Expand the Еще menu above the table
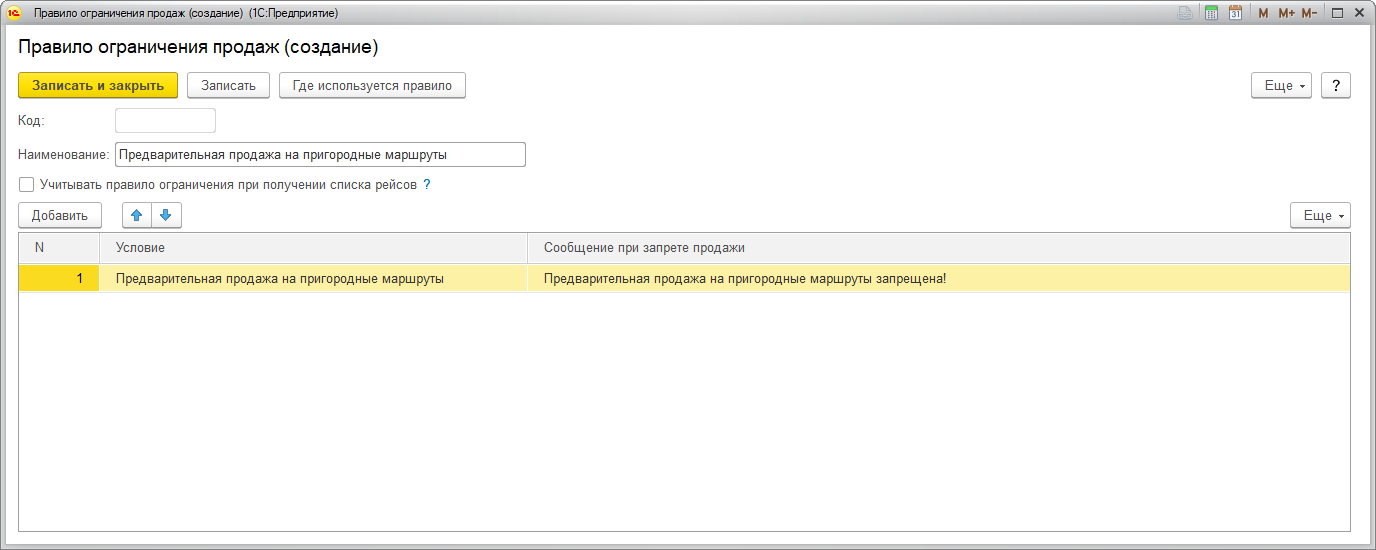This screenshot has height=550, width=1376. (1320, 215)
